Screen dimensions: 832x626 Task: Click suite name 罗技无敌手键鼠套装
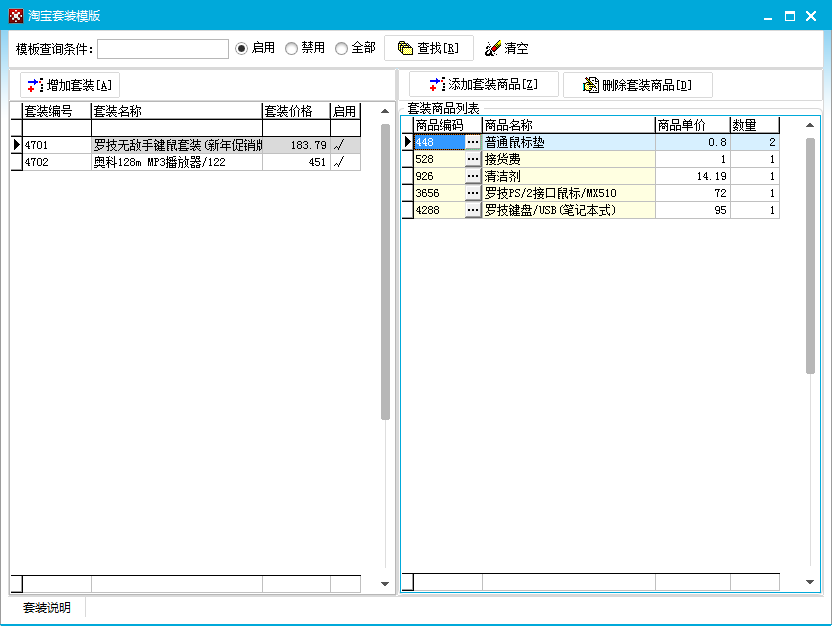(x=177, y=145)
